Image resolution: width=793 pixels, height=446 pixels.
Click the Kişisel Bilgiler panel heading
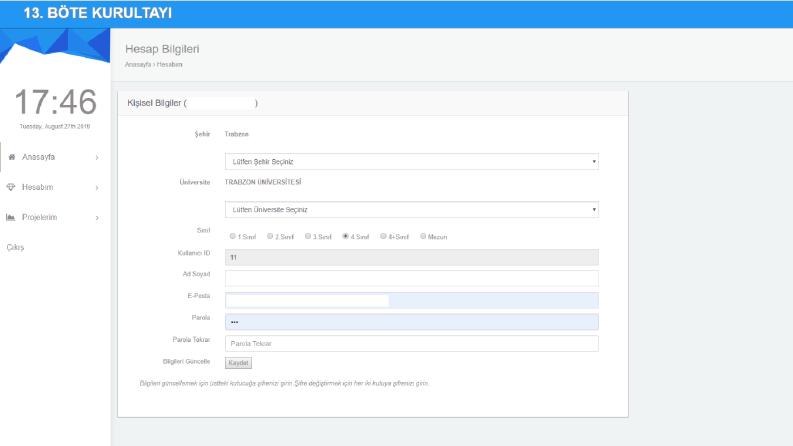192,103
